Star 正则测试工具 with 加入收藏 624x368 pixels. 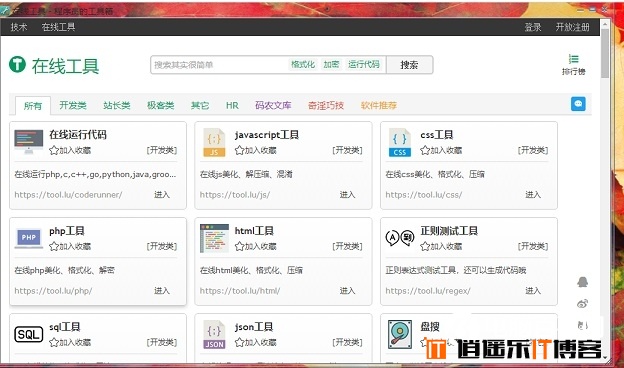[x=441, y=247]
